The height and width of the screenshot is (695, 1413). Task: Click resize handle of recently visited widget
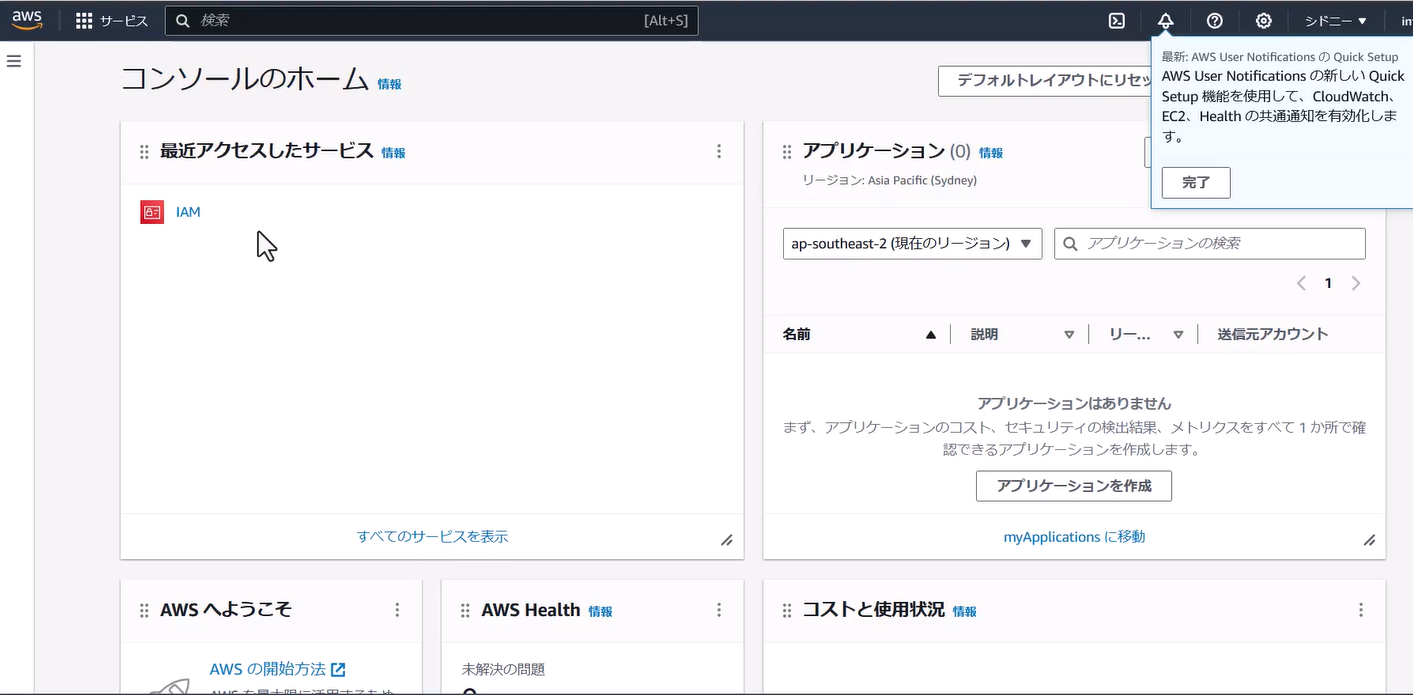pos(727,540)
